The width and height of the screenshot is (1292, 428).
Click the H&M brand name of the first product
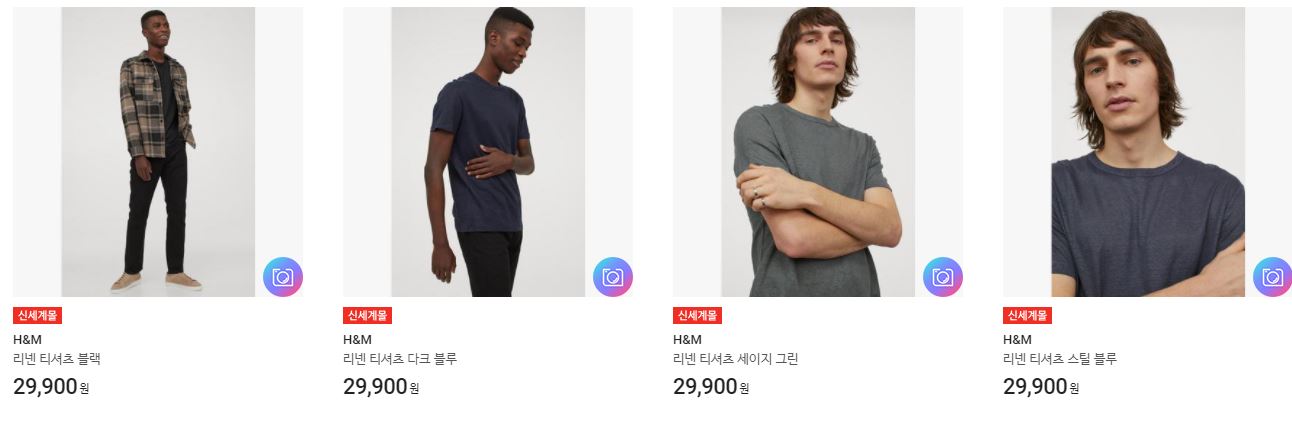tap(27, 339)
